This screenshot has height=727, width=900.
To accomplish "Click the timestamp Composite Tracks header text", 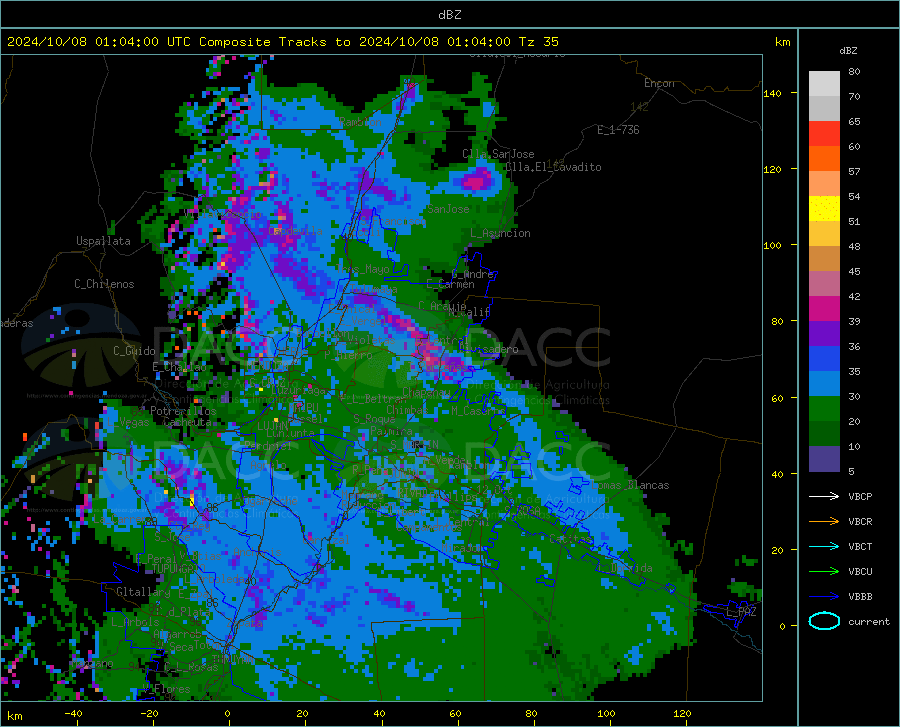I will tap(282, 42).
